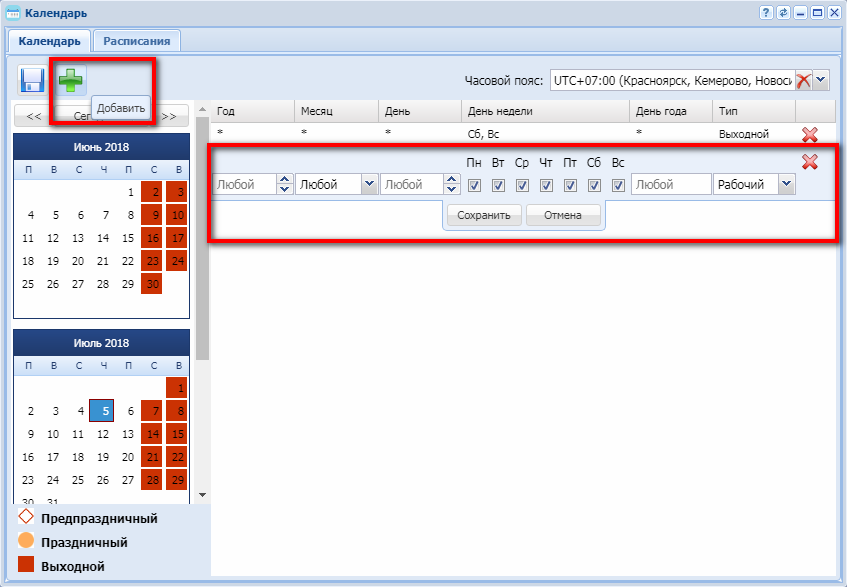Open the time zone dropdown list
The height and width of the screenshot is (587, 847).
click(x=821, y=81)
